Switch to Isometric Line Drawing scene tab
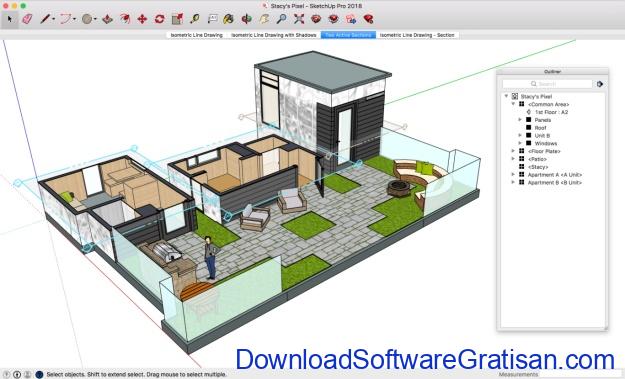The height and width of the screenshot is (379, 625). point(197,35)
